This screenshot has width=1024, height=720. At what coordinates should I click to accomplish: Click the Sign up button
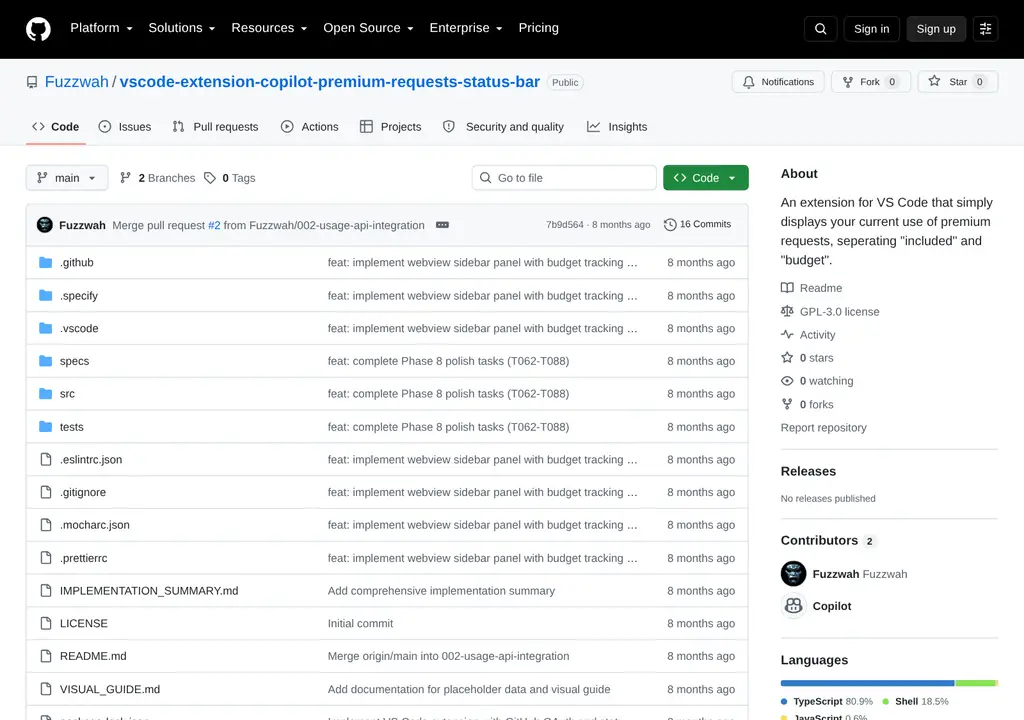coord(936,29)
